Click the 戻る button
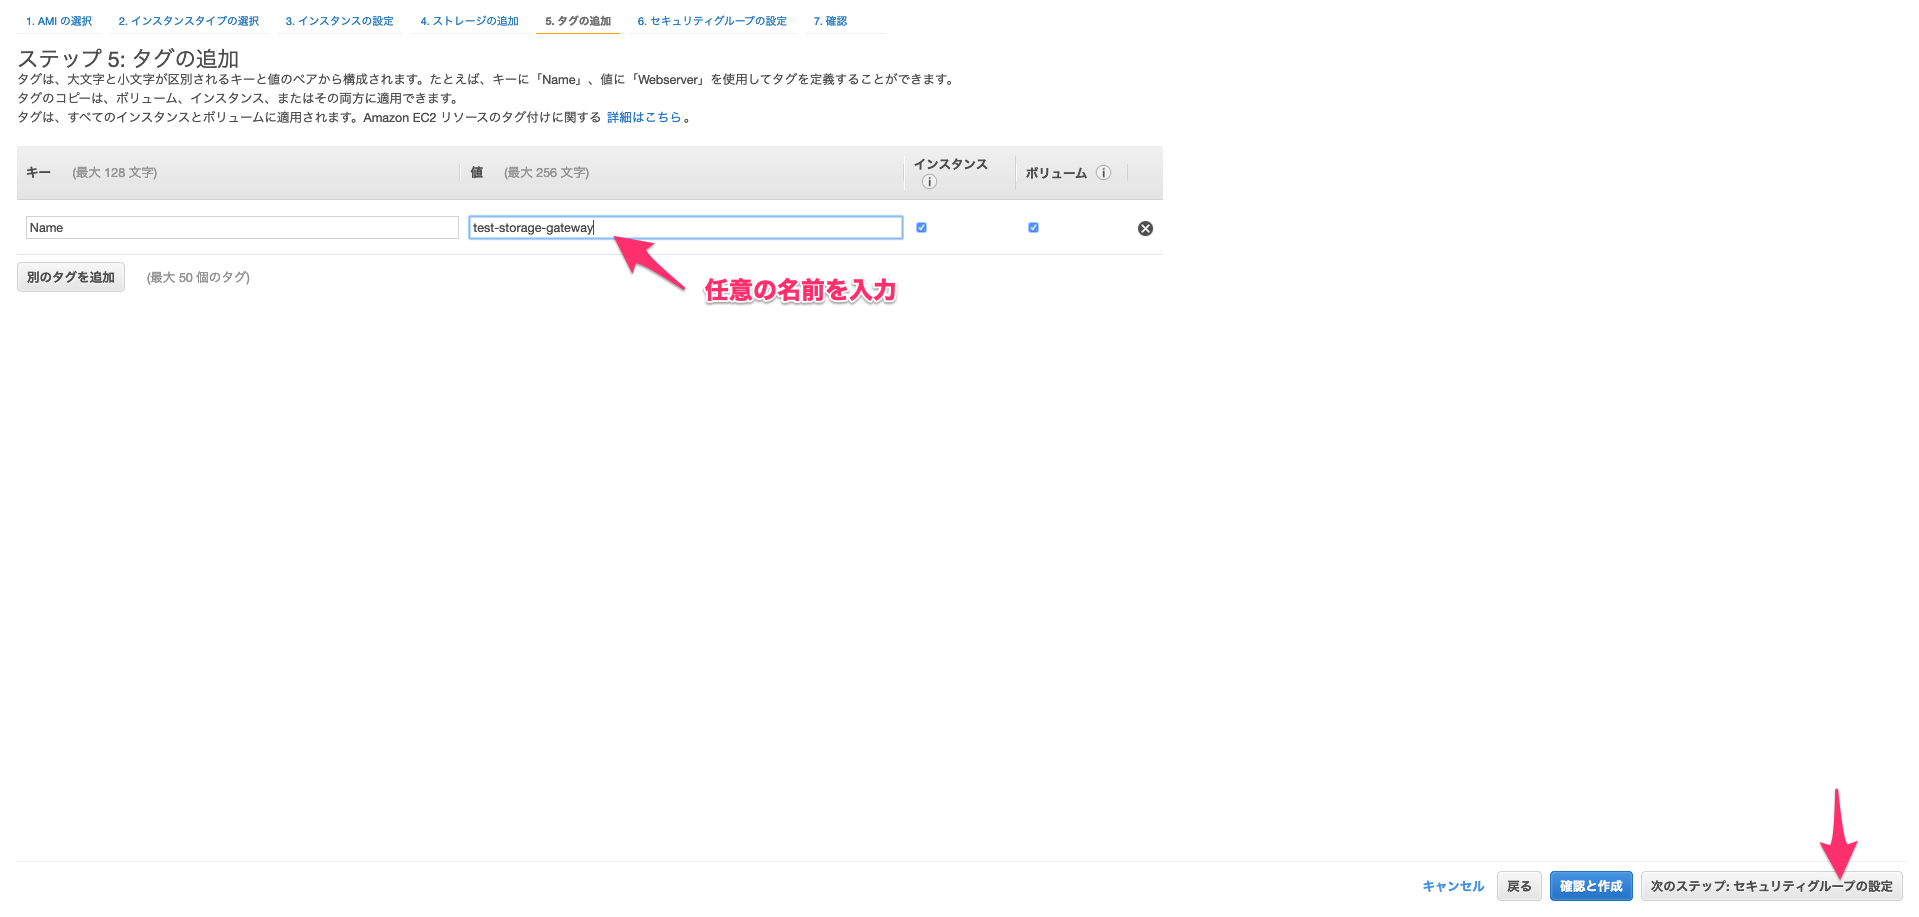This screenshot has height=917, width=1919. (1519, 886)
